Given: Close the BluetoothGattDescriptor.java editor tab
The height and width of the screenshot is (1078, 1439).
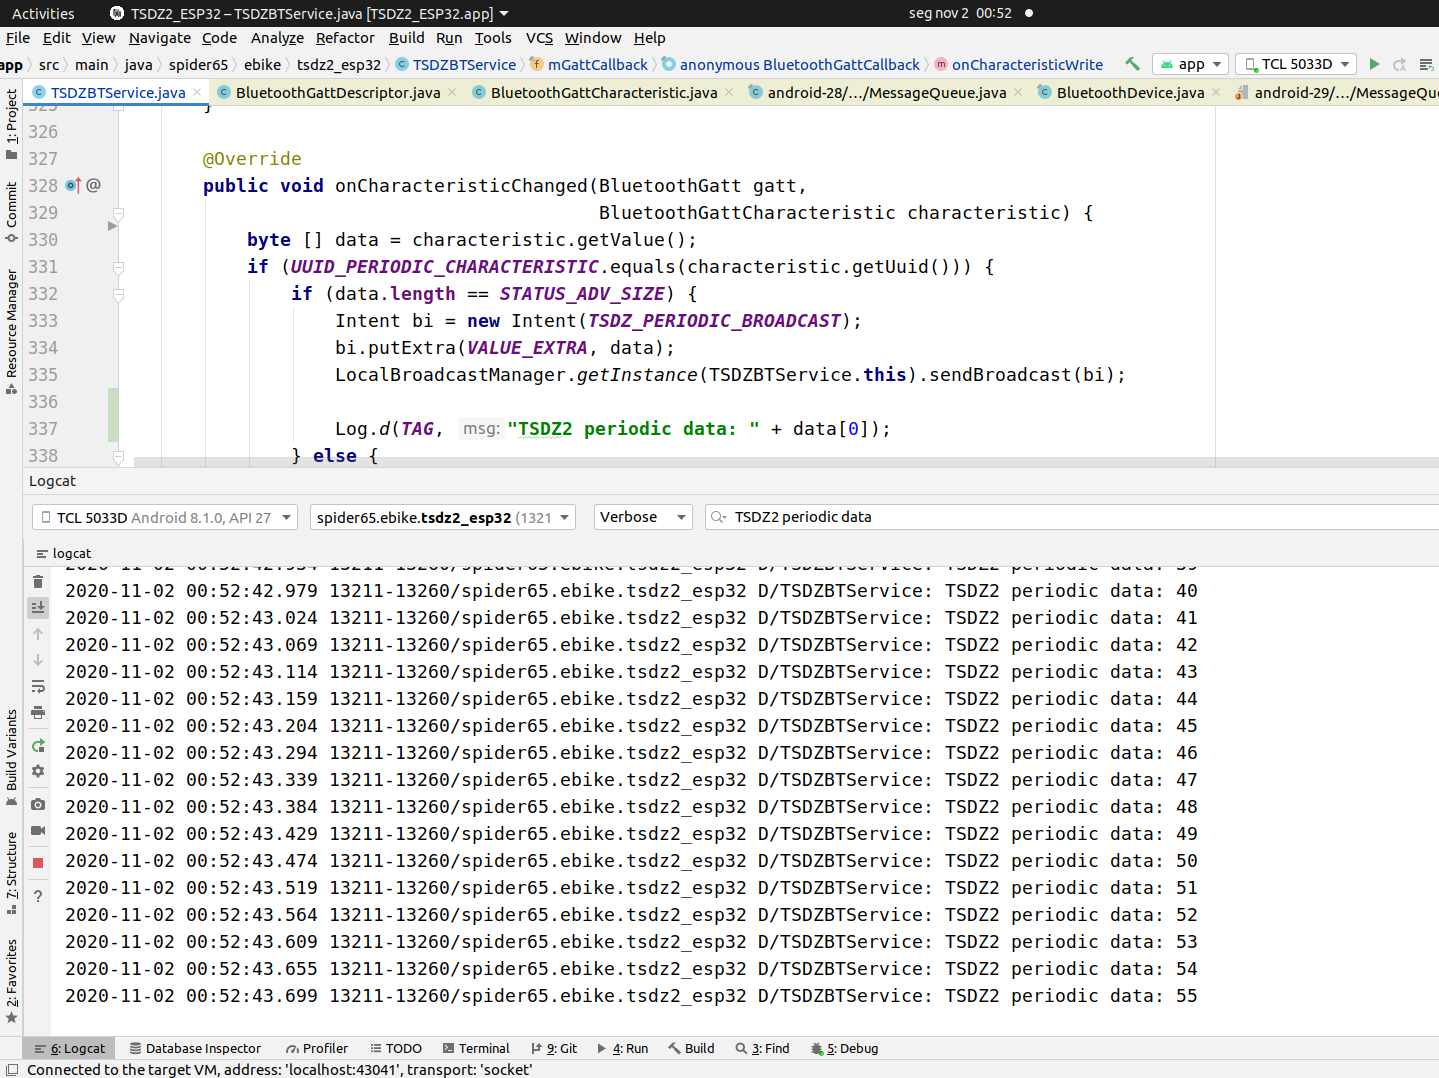Looking at the screenshot, I should coord(452,92).
